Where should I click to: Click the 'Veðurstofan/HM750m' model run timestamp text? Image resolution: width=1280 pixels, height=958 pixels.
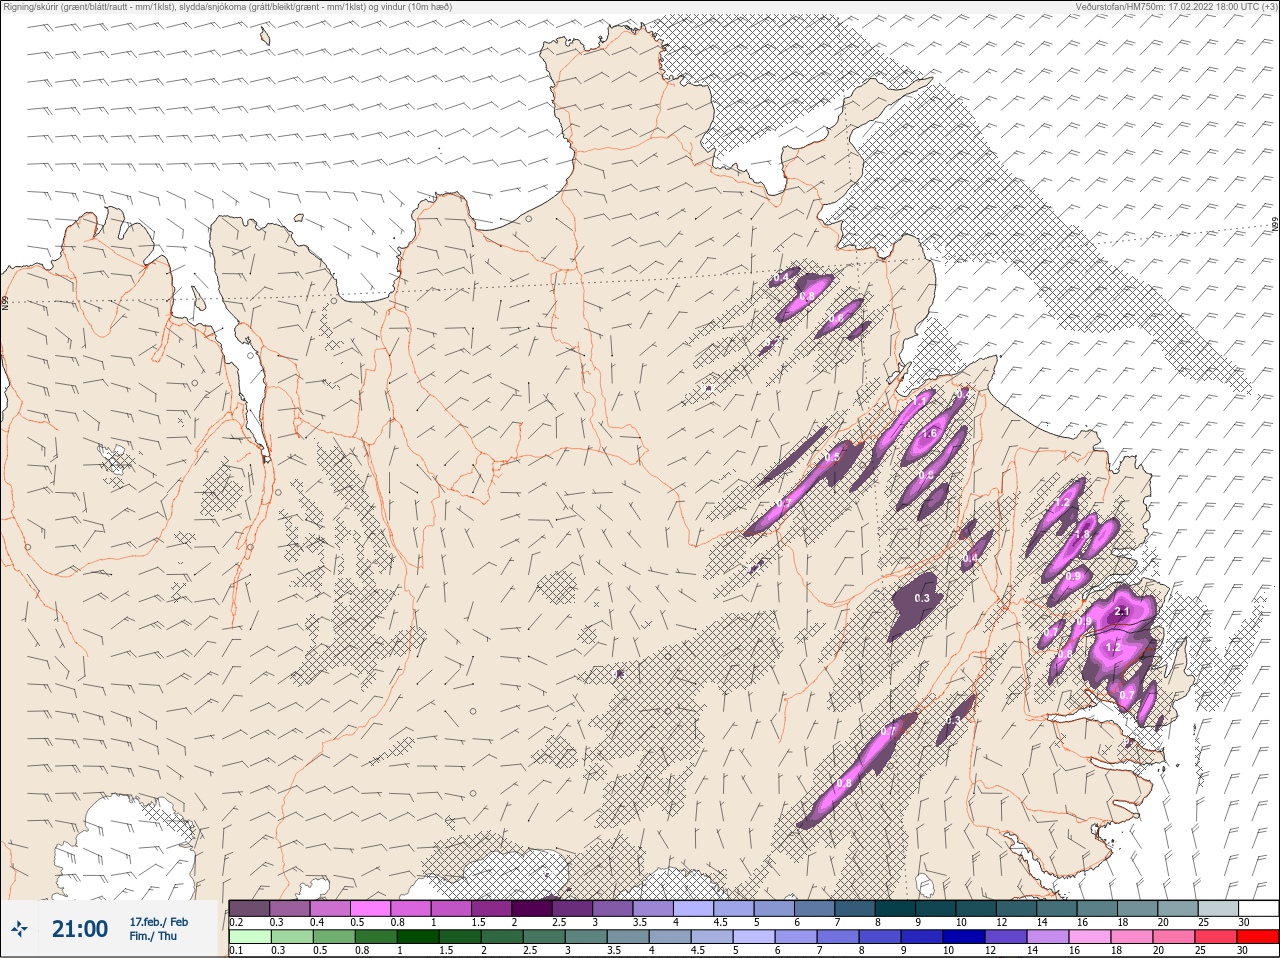pos(1177,7)
